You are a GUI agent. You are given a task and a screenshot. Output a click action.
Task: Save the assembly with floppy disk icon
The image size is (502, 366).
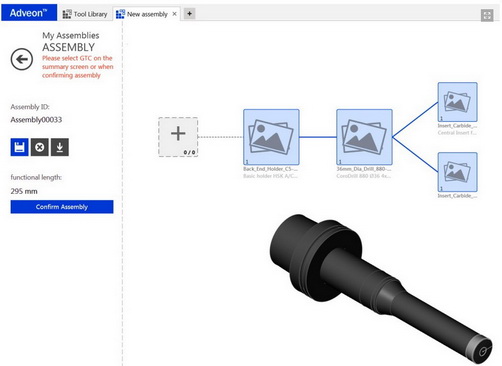(19, 147)
